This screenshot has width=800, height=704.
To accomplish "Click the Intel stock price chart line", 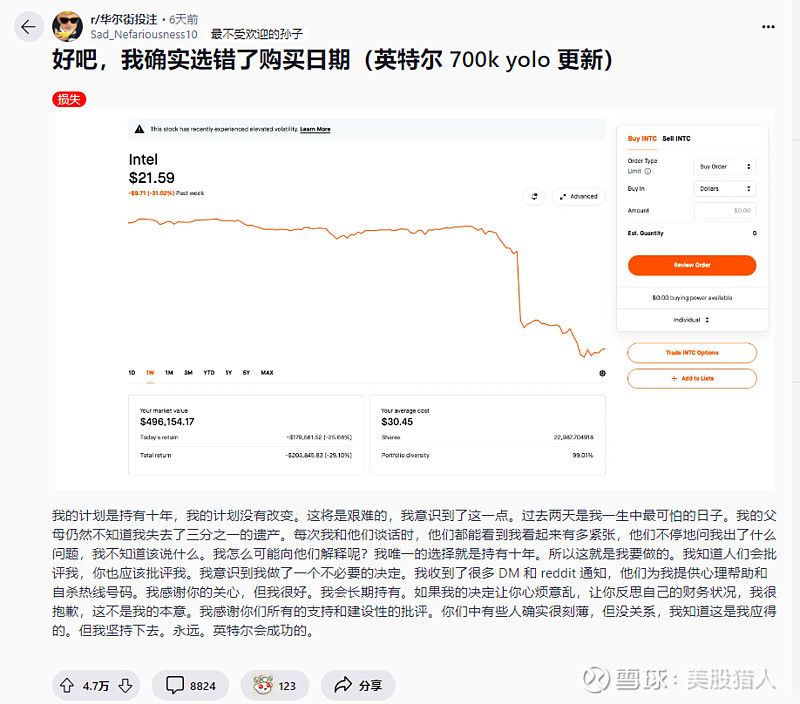I will (x=366, y=287).
